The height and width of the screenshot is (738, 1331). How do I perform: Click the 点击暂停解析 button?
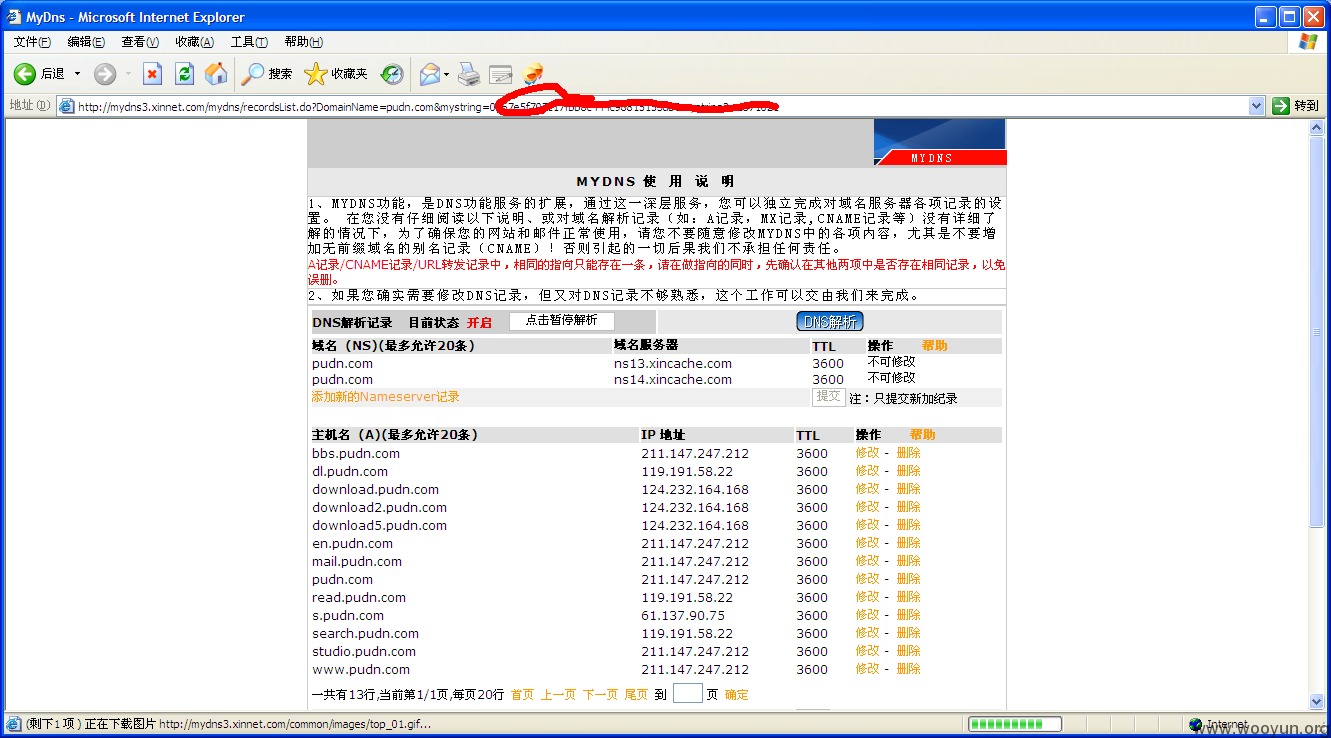point(561,321)
